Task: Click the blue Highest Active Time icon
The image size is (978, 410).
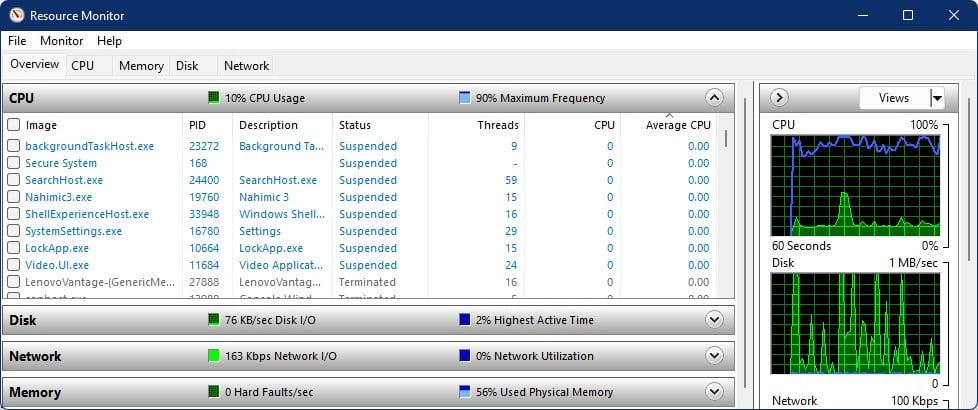Action: click(464, 320)
